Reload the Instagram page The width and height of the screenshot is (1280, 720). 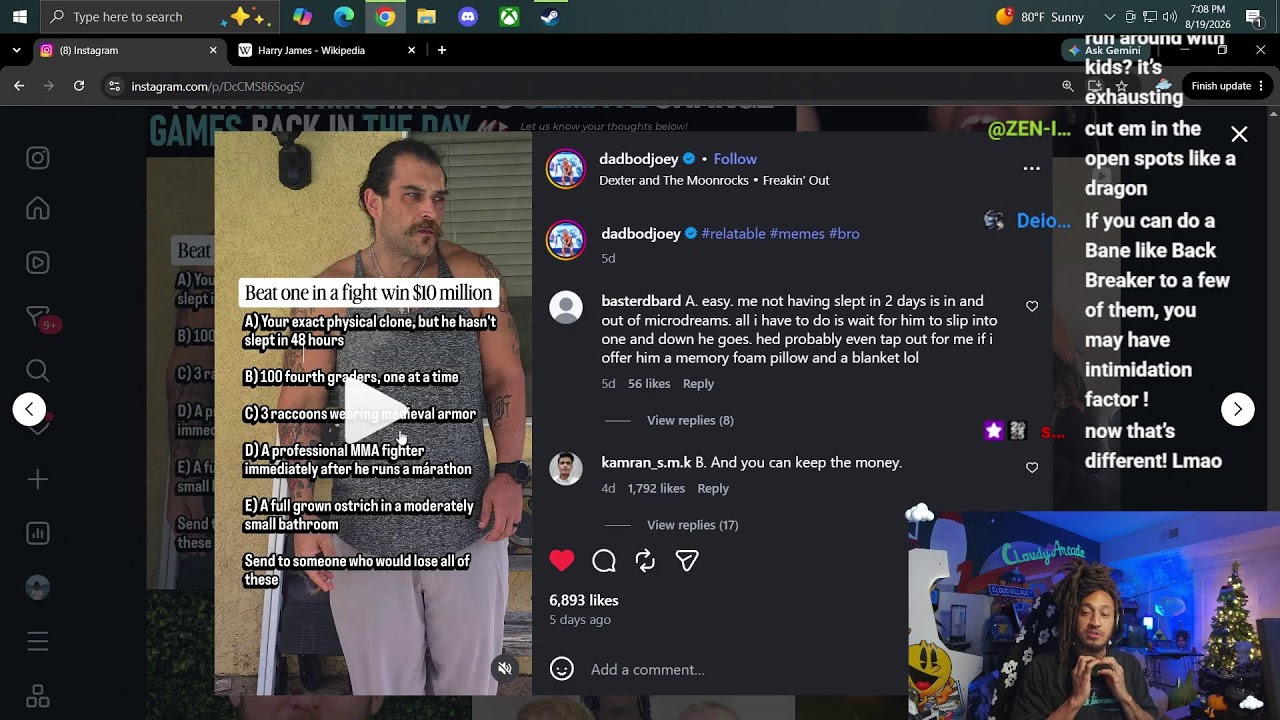point(79,86)
